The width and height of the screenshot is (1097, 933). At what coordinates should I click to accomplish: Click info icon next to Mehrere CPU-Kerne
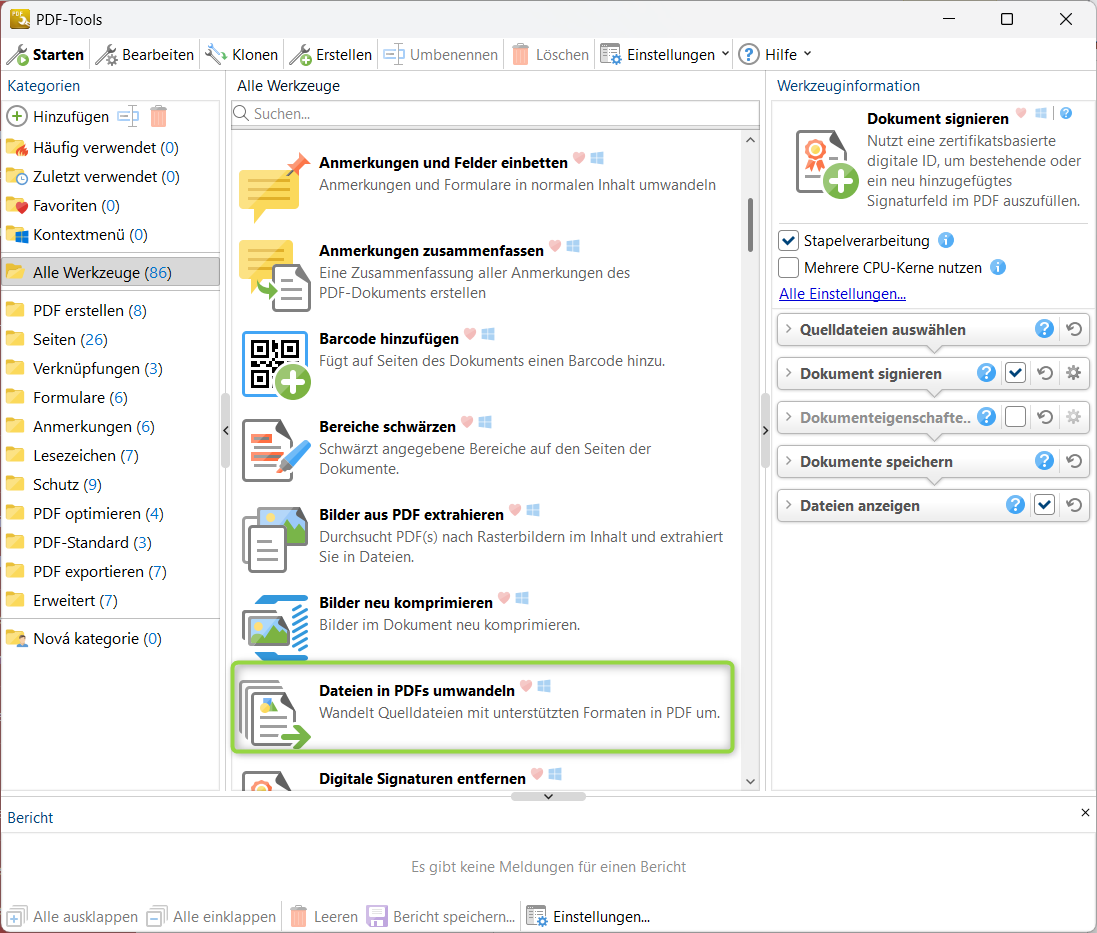(998, 267)
